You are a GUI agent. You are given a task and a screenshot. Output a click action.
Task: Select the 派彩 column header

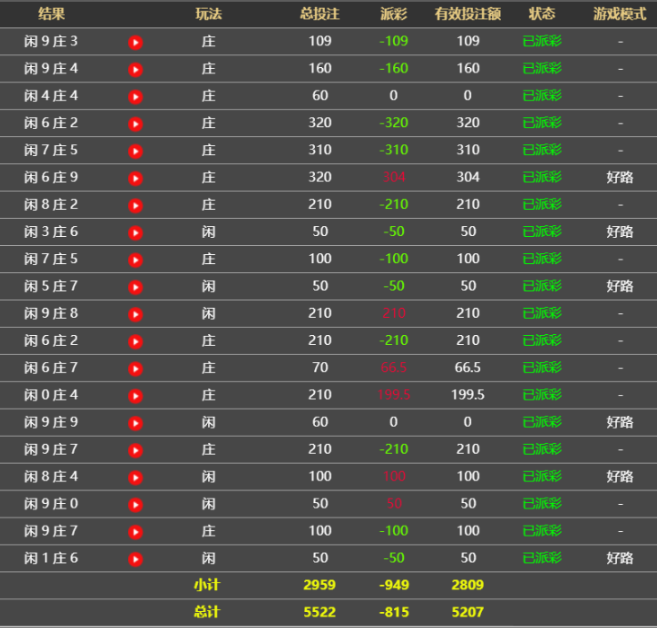point(394,14)
